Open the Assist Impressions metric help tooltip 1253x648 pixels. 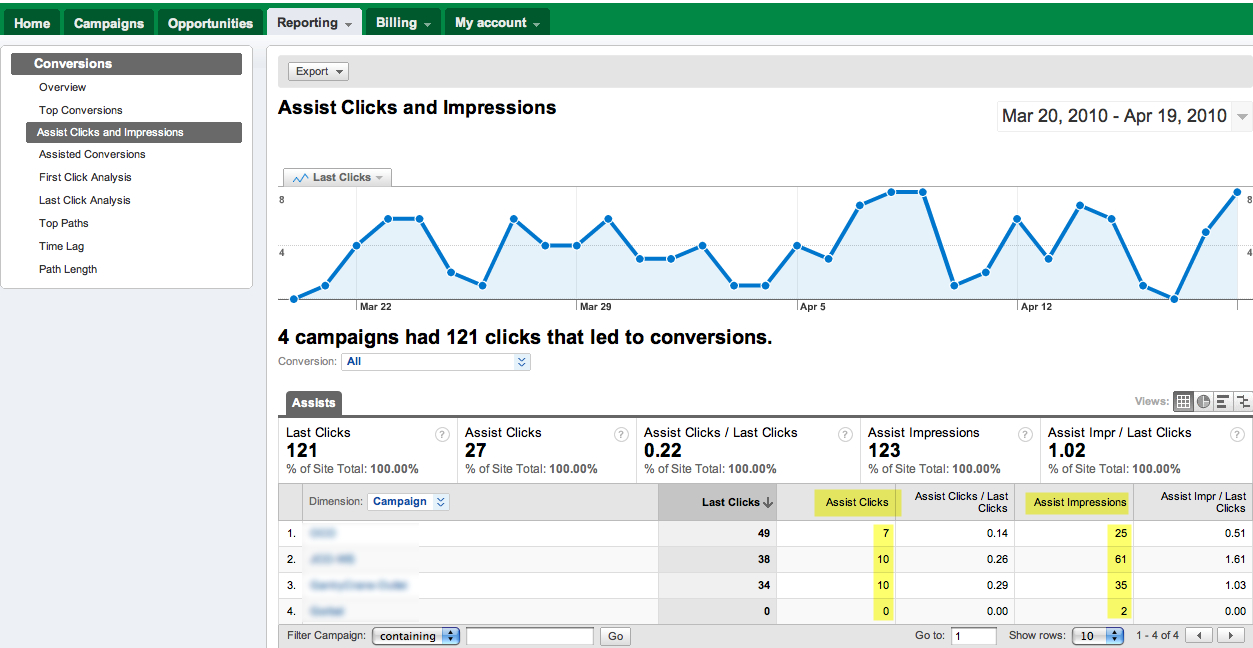pyautogui.click(x=1024, y=434)
